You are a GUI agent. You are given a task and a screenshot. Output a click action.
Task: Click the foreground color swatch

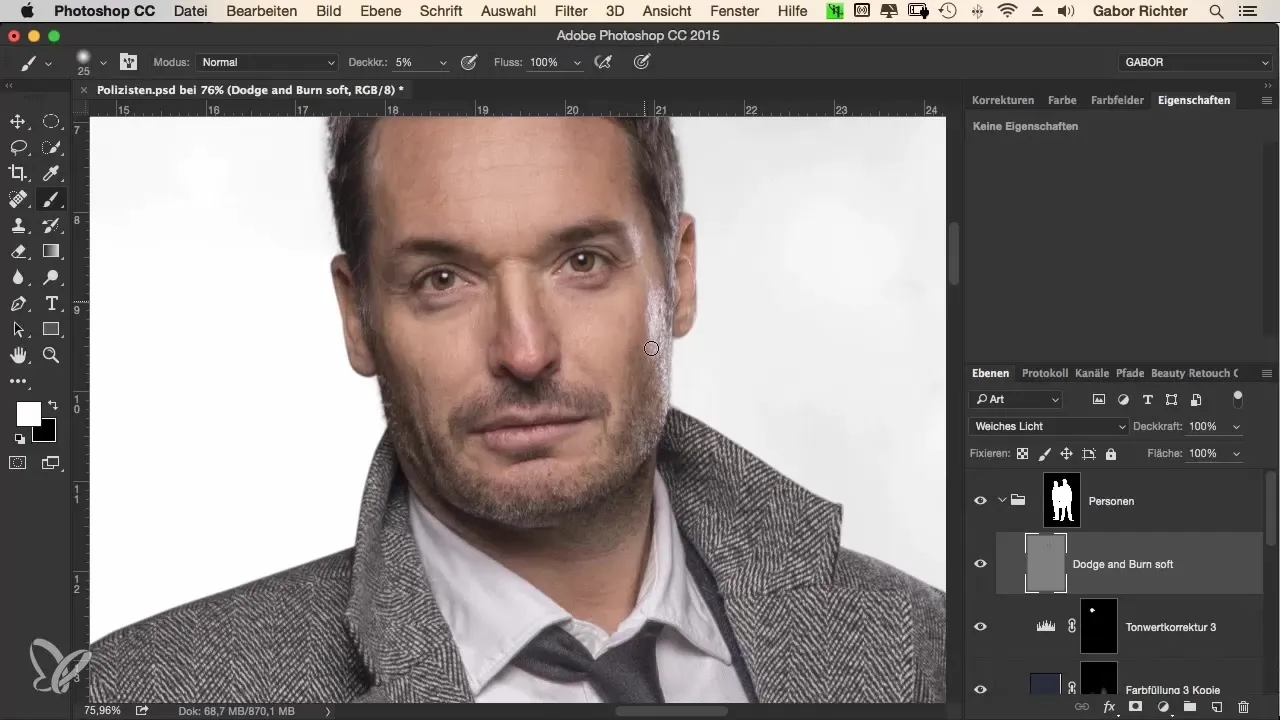pyautogui.click(x=26, y=412)
